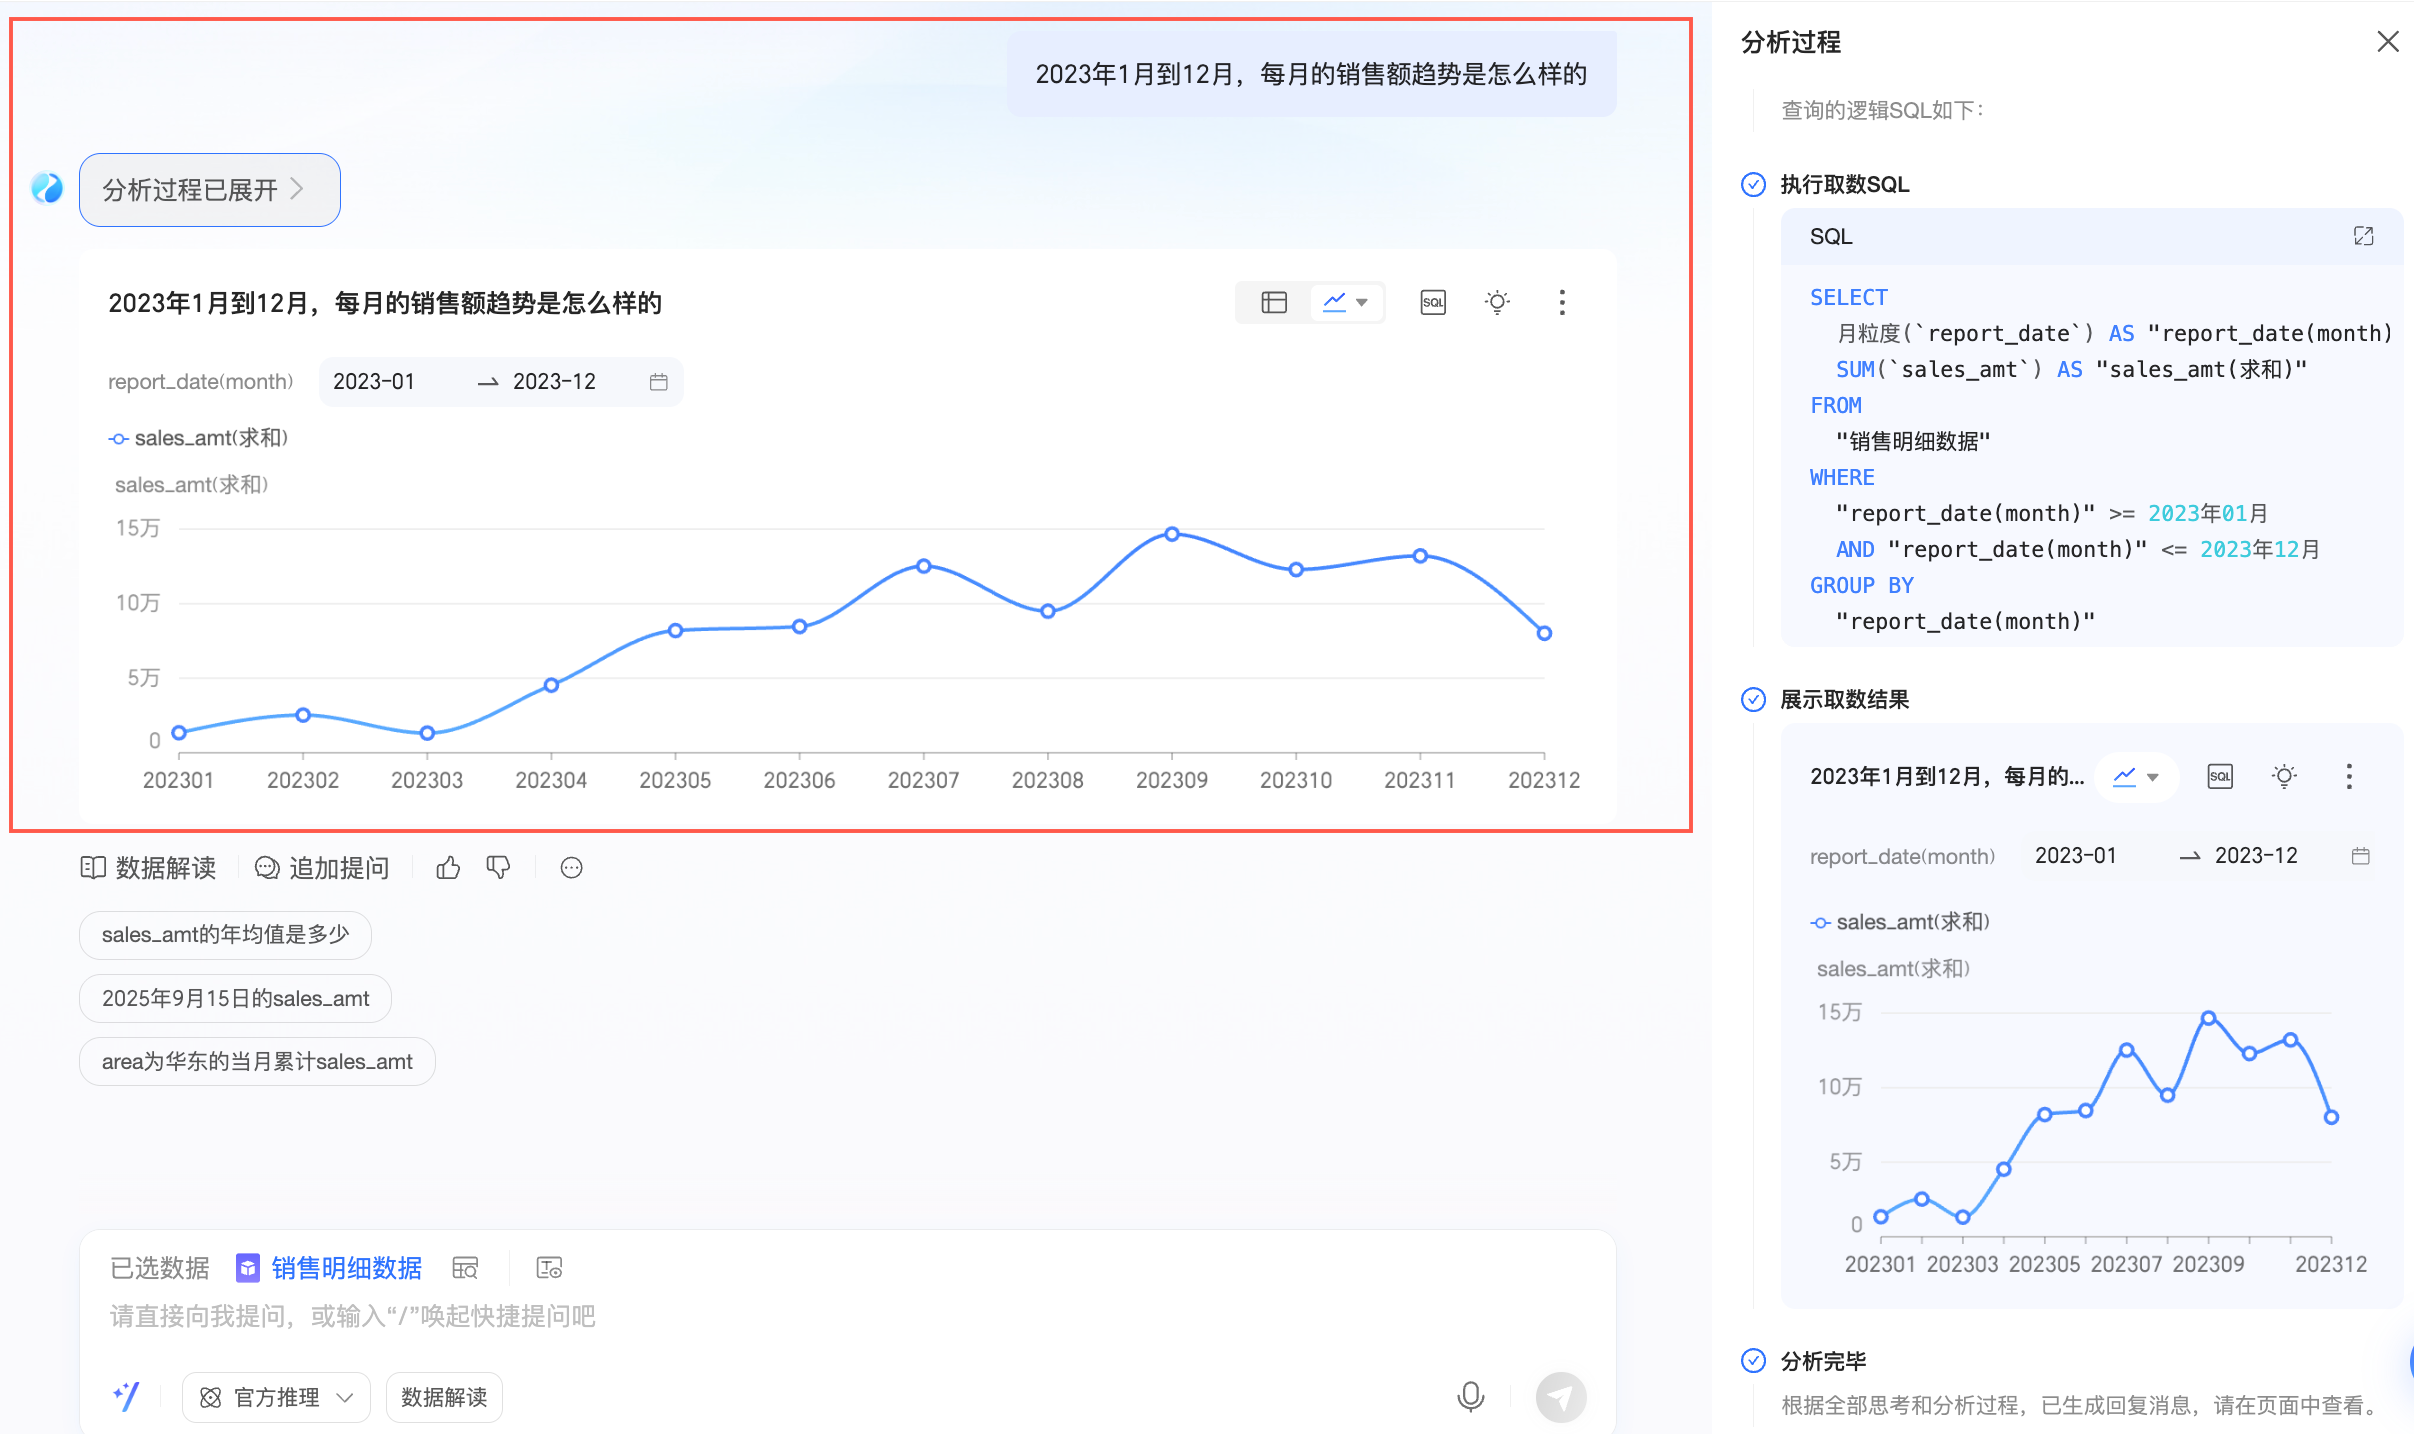Select suggestion sales_amt的年均值是多少
Image resolution: width=2414 pixels, height=1434 pixels.
click(x=225, y=935)
